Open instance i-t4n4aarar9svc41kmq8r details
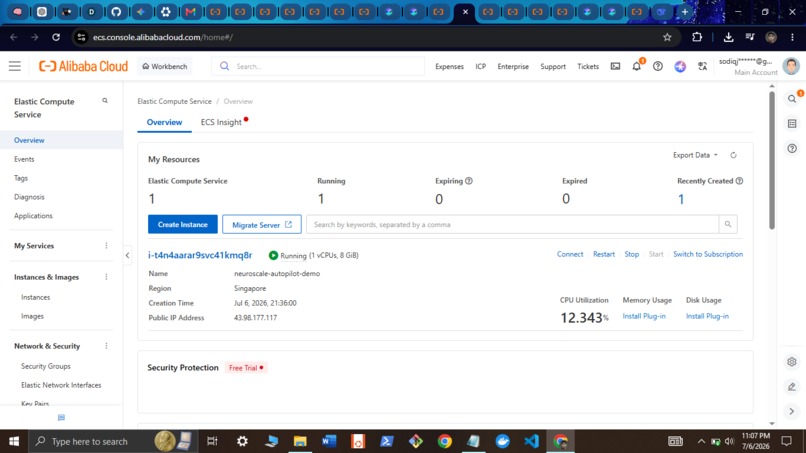This screenshot has width=806, height=453. [x=200, y=255]
